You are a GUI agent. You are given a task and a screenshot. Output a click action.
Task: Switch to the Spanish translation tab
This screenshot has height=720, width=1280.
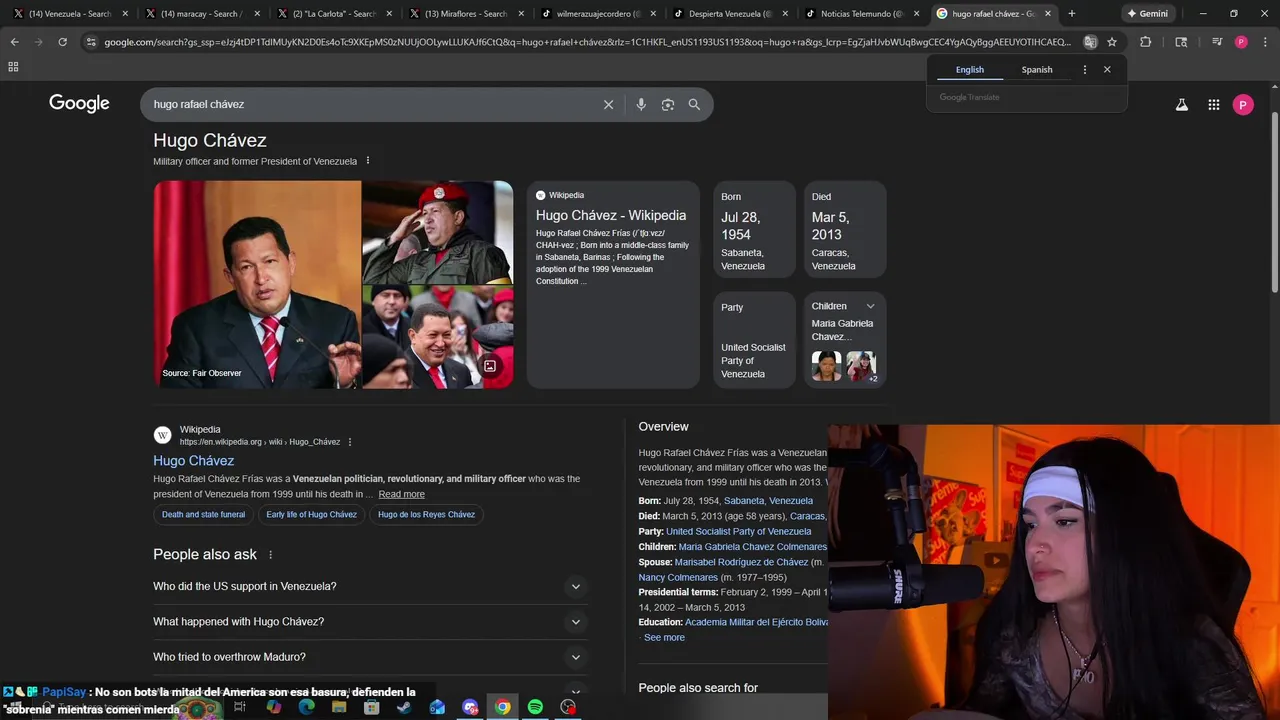click(1037, 70)
